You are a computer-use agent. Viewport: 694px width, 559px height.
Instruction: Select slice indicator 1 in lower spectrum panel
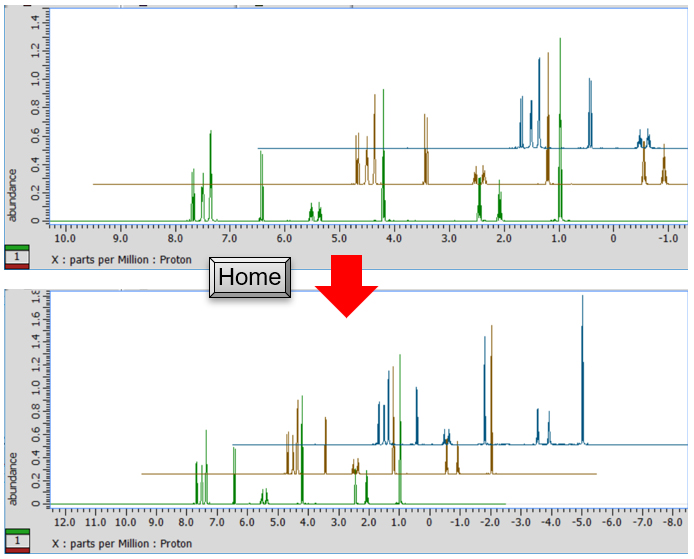[17, 542]
